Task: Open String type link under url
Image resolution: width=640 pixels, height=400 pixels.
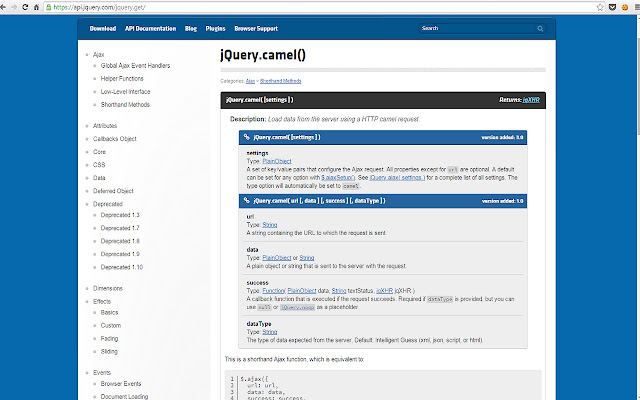Action: coord(269,225)
